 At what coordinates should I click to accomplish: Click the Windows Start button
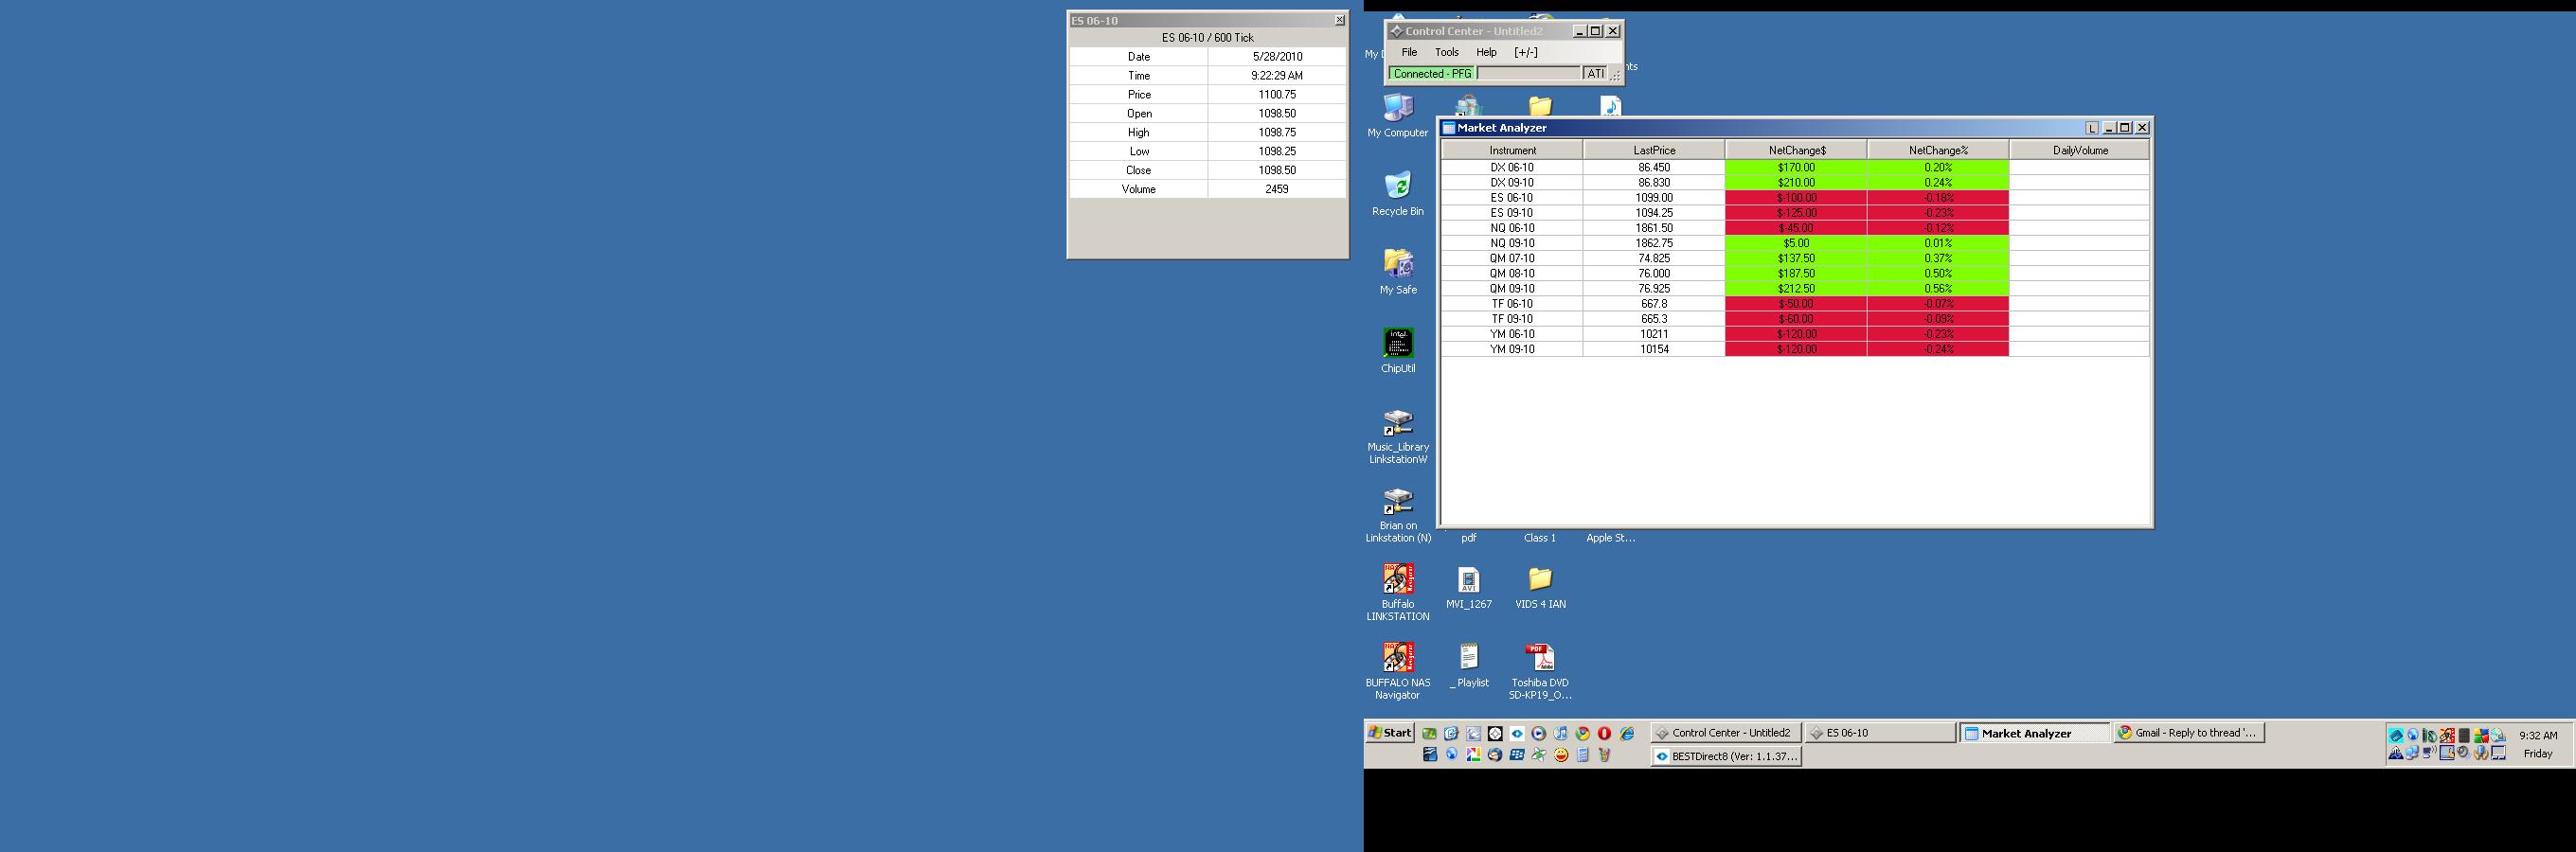tap(1389, 733)
